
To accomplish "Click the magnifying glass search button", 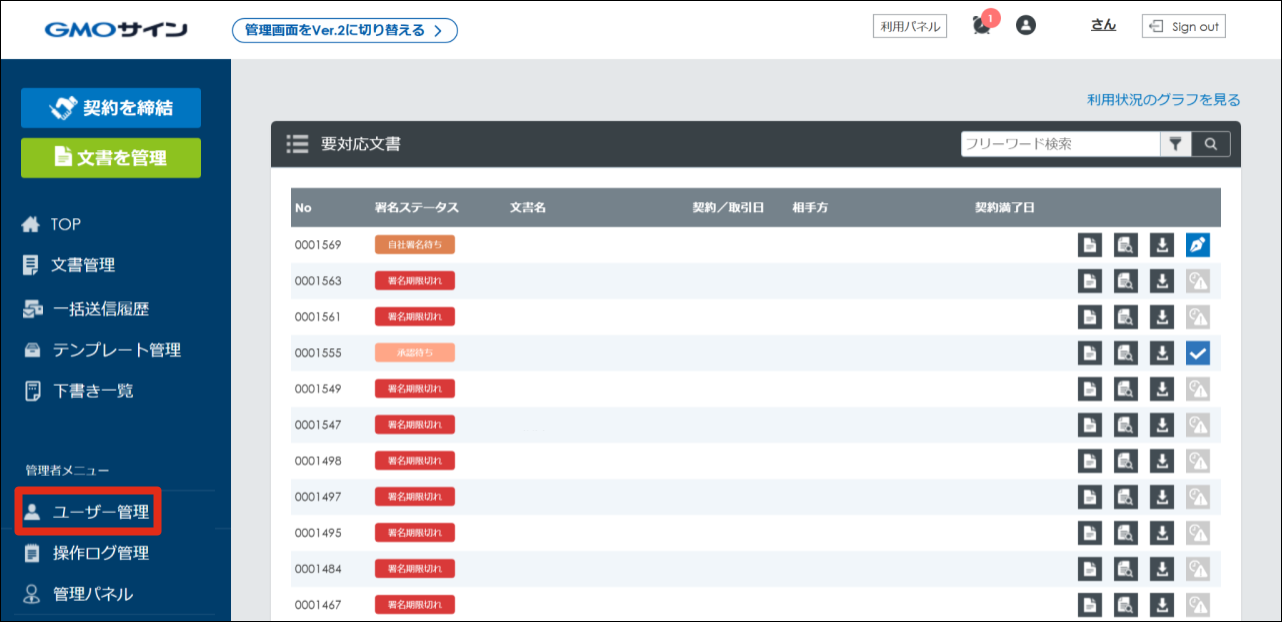I will point(1210,144).
